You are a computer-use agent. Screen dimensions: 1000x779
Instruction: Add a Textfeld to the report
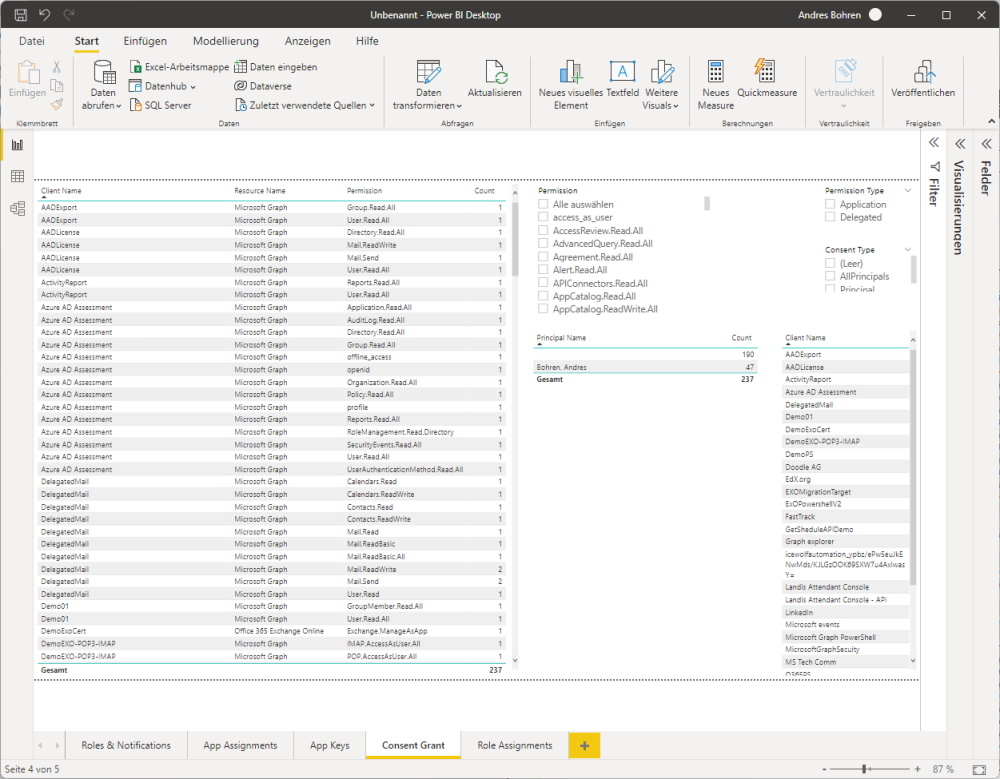tap(622, 79)
